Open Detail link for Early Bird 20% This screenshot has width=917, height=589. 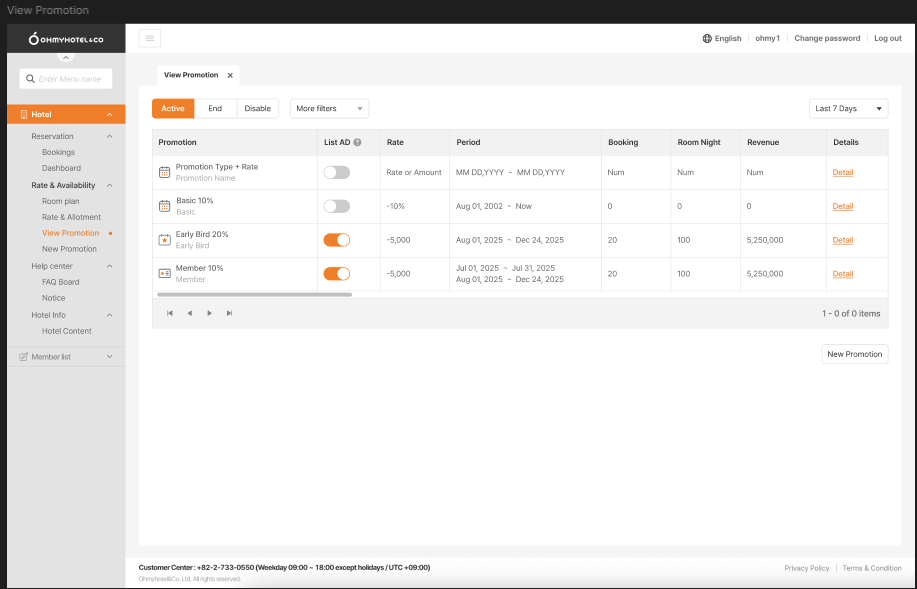(x=843, y=240)
